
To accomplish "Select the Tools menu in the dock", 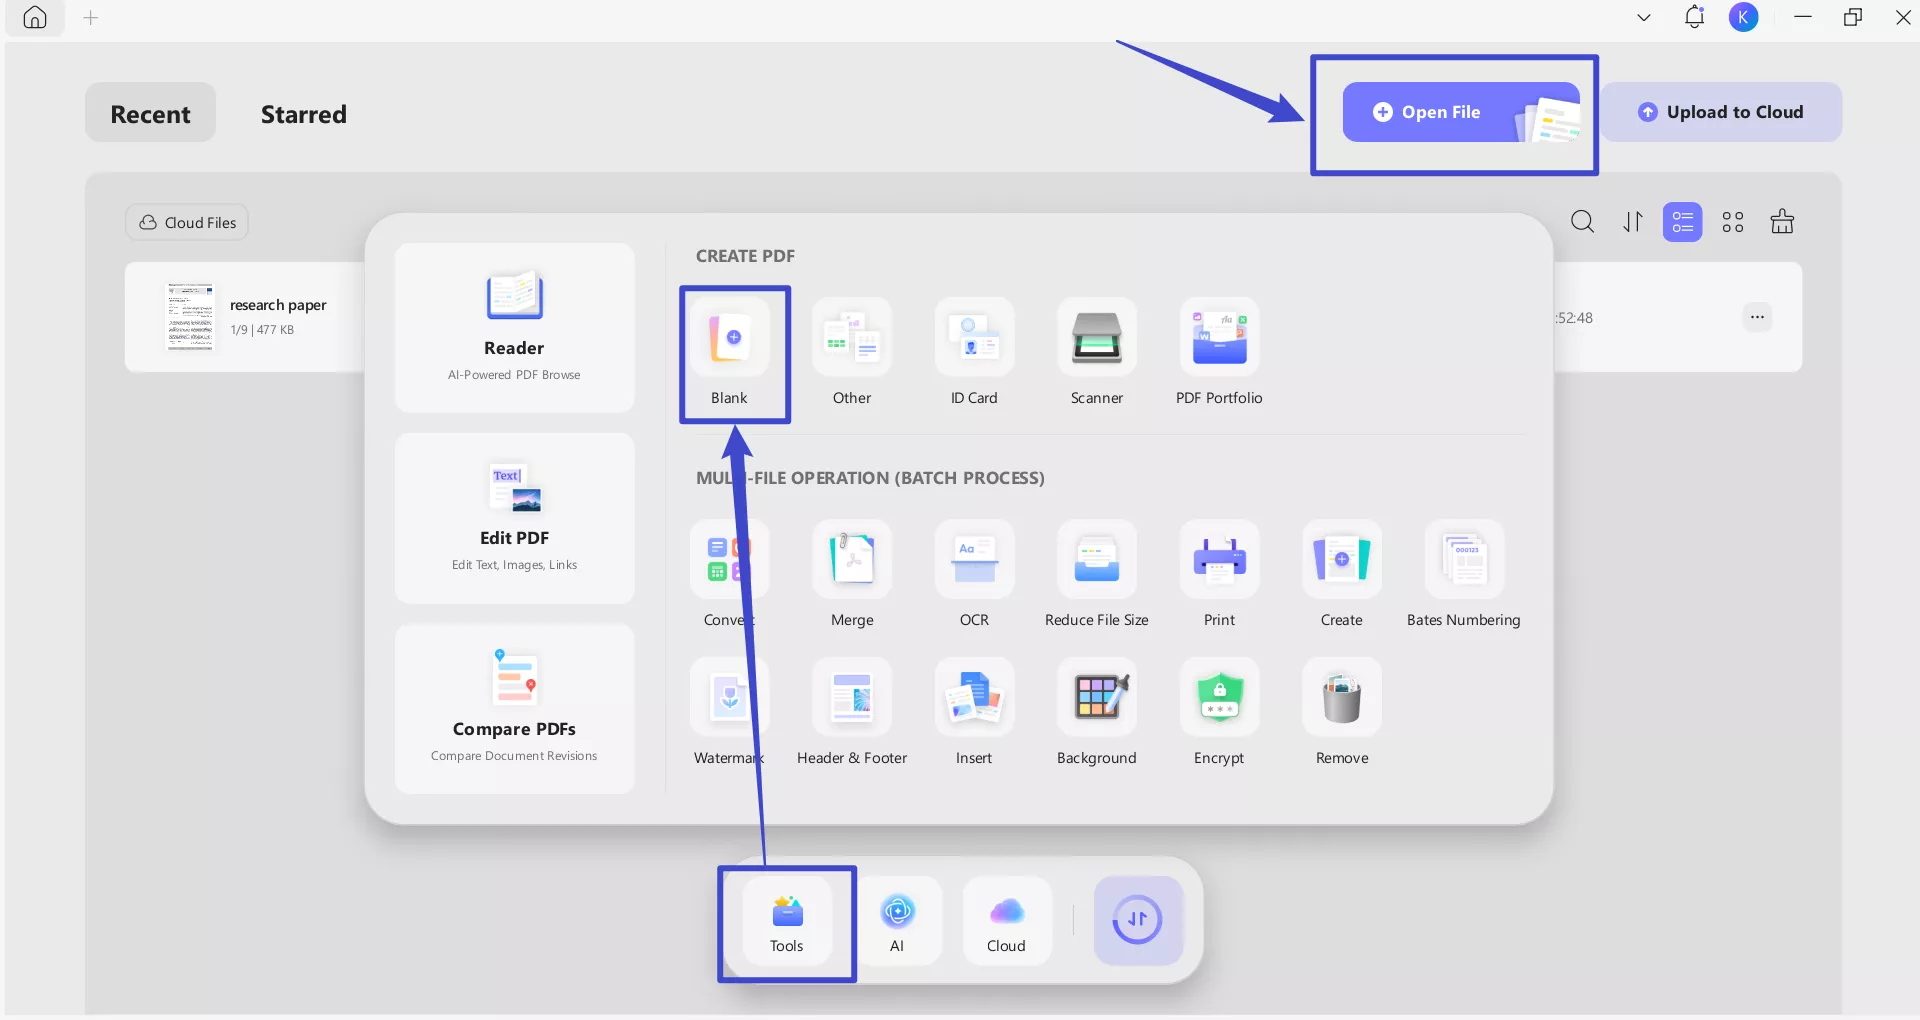I will point(786,920).
